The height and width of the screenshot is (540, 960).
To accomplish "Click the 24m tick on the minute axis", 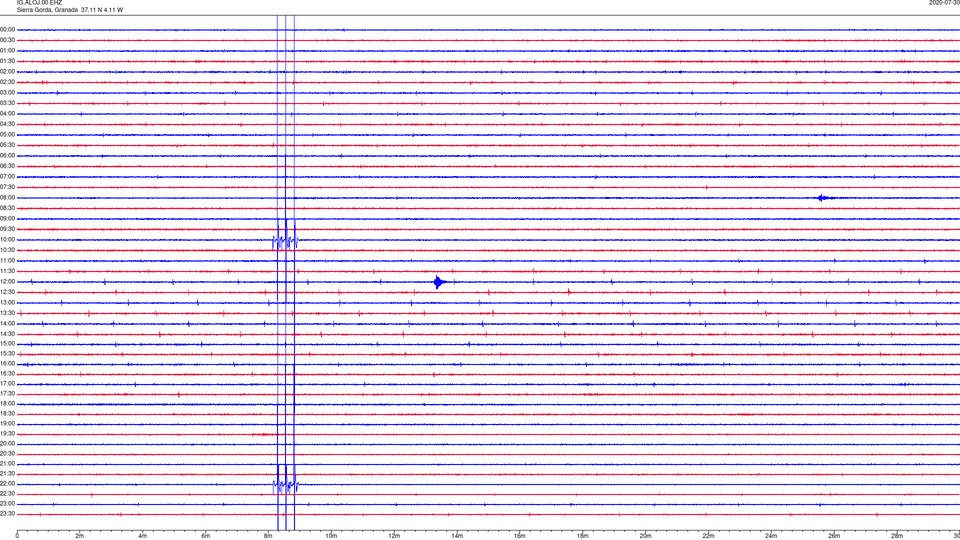I will 771,536.
